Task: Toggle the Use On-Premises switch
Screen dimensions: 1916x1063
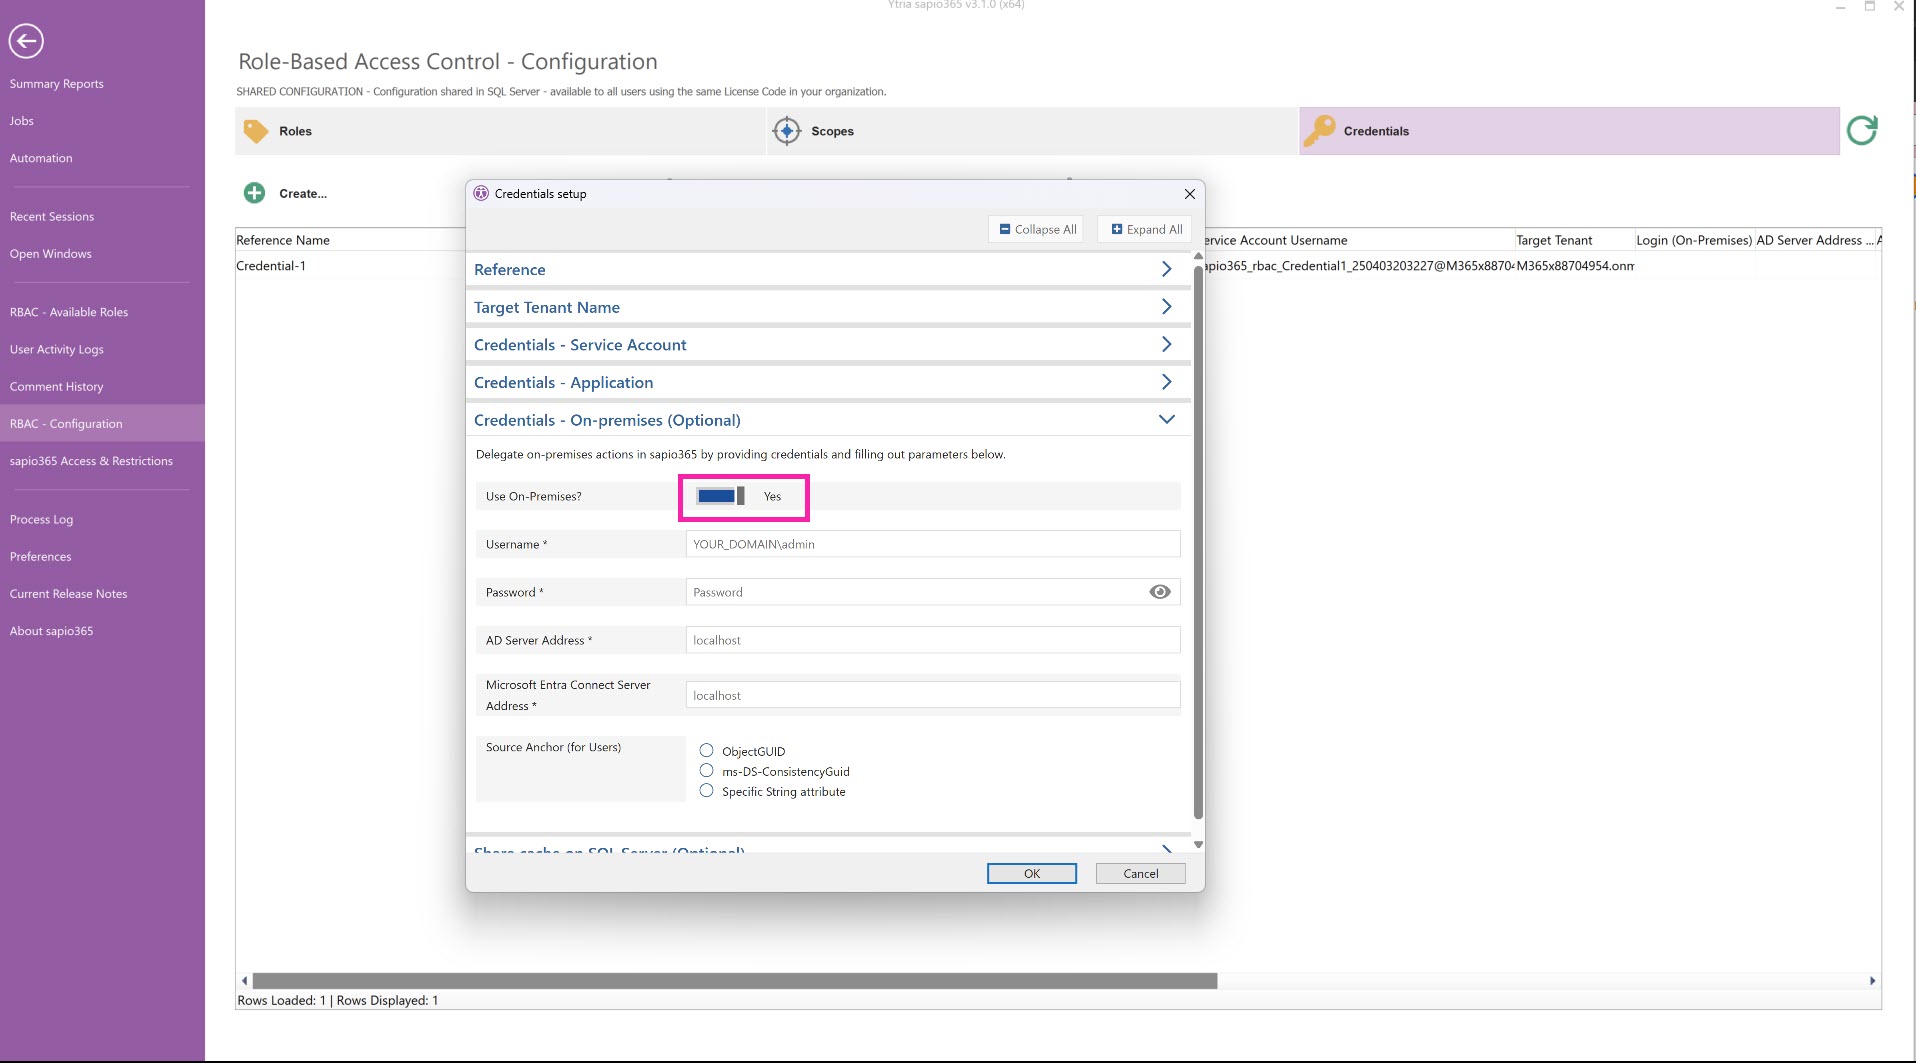Action: tap(721, 497)
